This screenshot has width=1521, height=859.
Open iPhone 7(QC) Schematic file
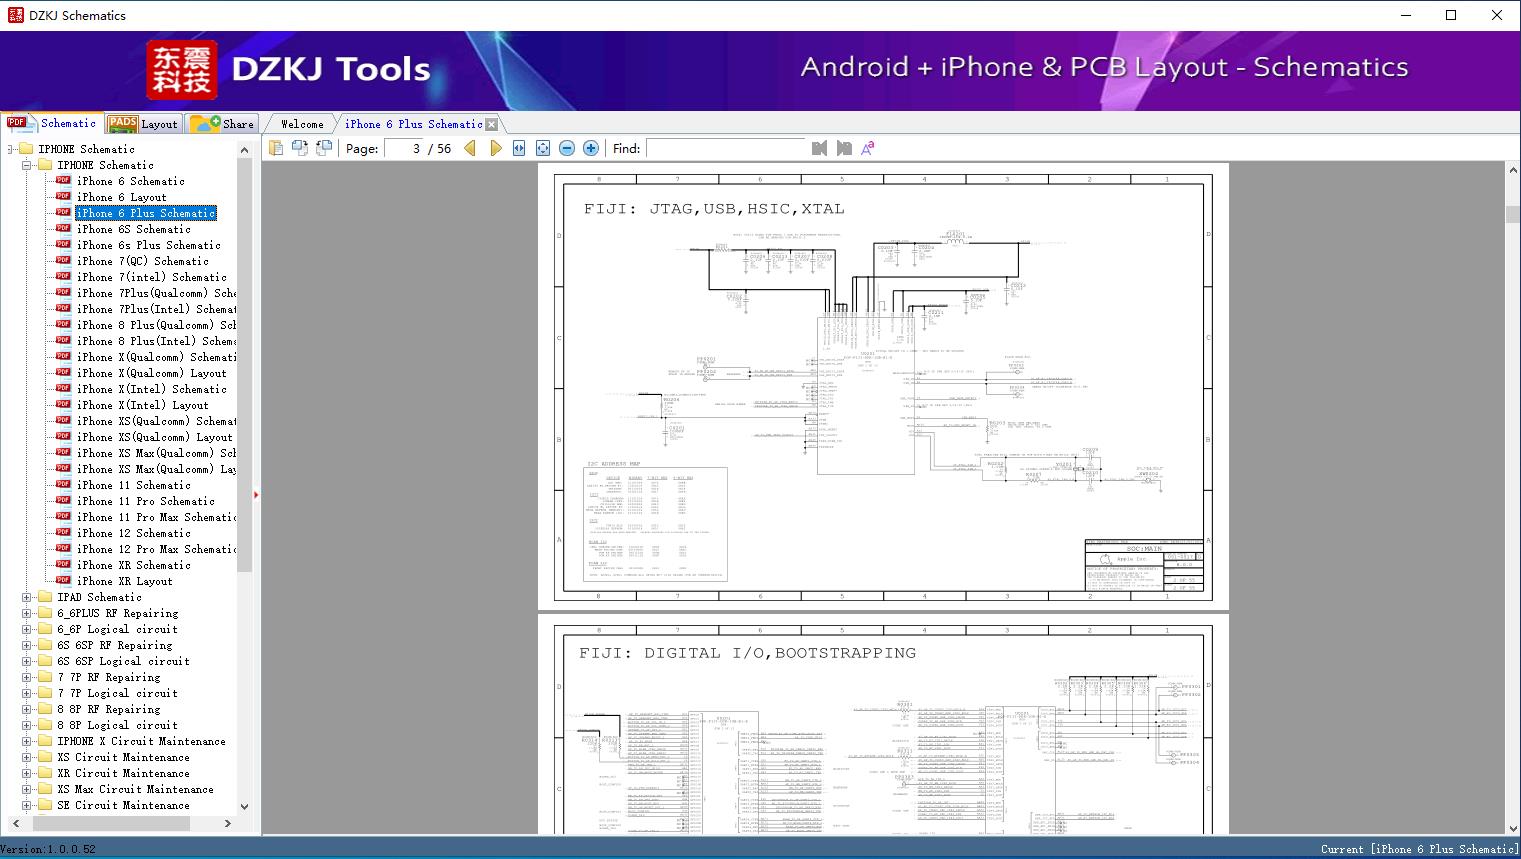click(142, 261)
